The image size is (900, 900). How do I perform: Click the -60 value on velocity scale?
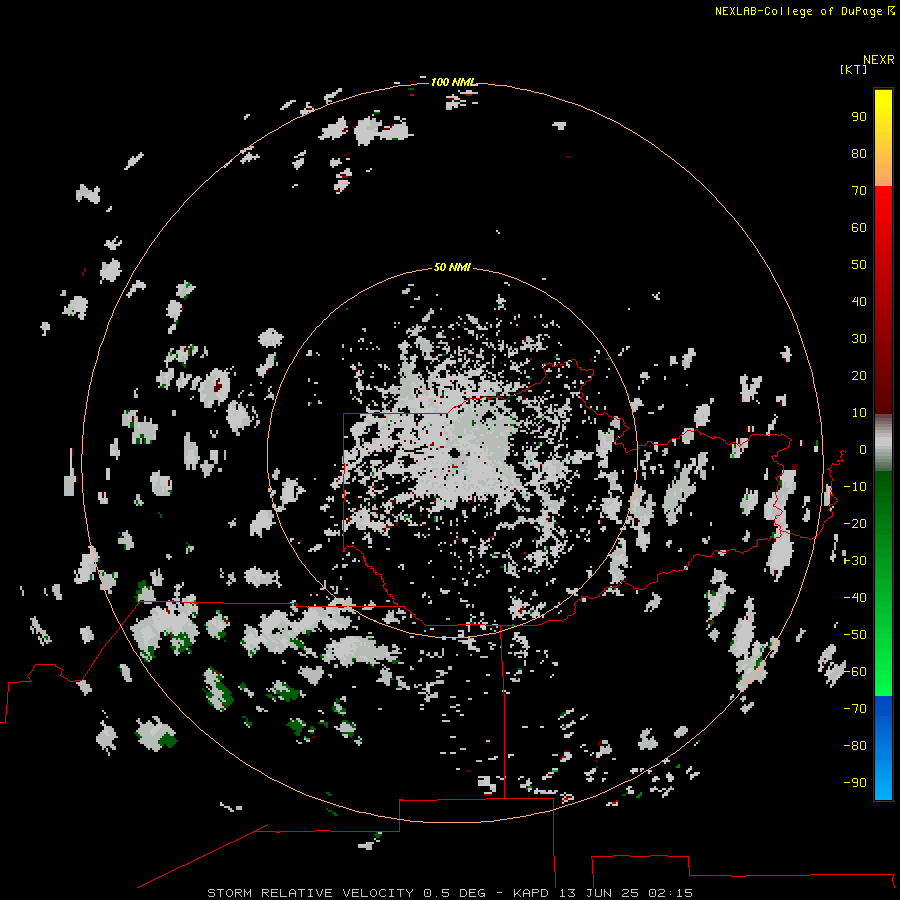point(855,672)
